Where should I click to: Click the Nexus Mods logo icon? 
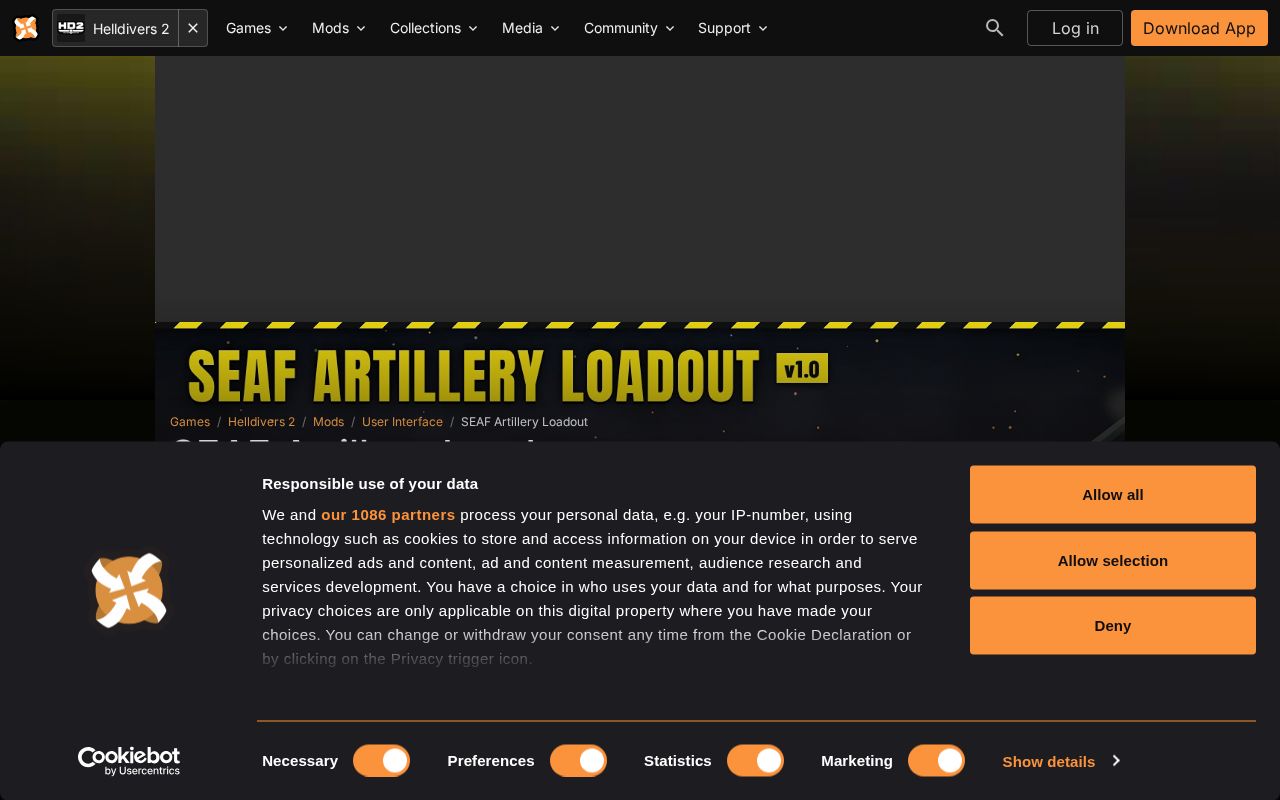[x=26, y=28]
